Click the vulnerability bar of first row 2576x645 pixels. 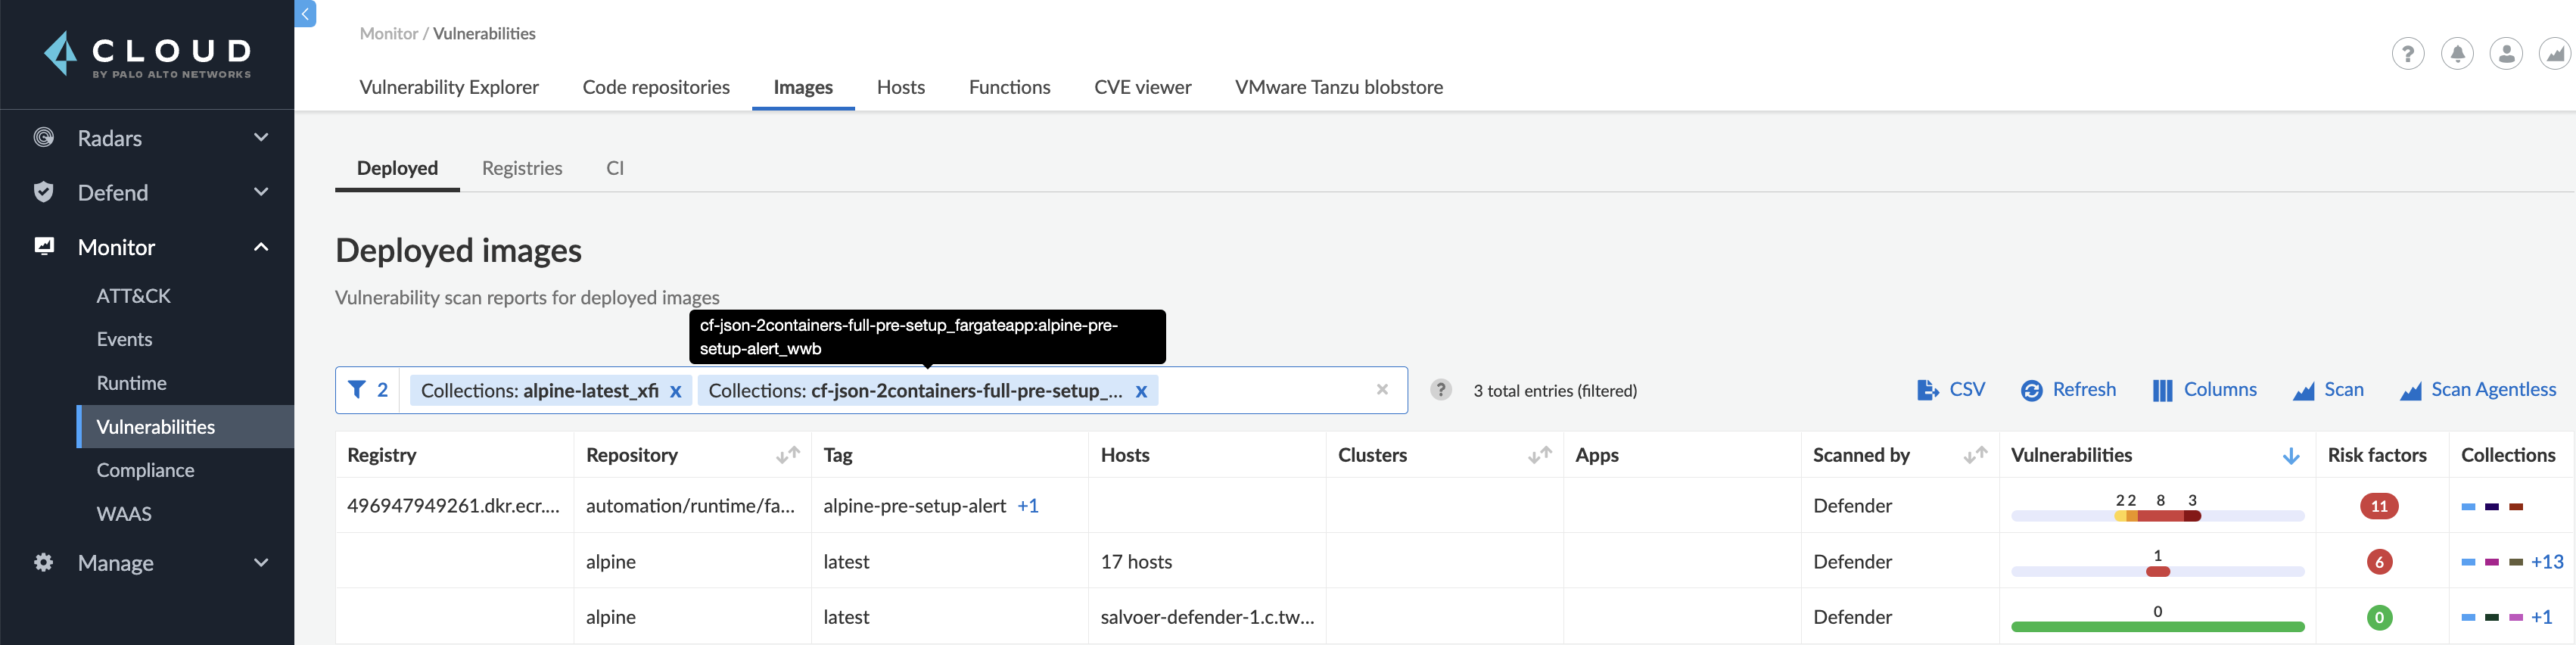[x=2157, y=516]
